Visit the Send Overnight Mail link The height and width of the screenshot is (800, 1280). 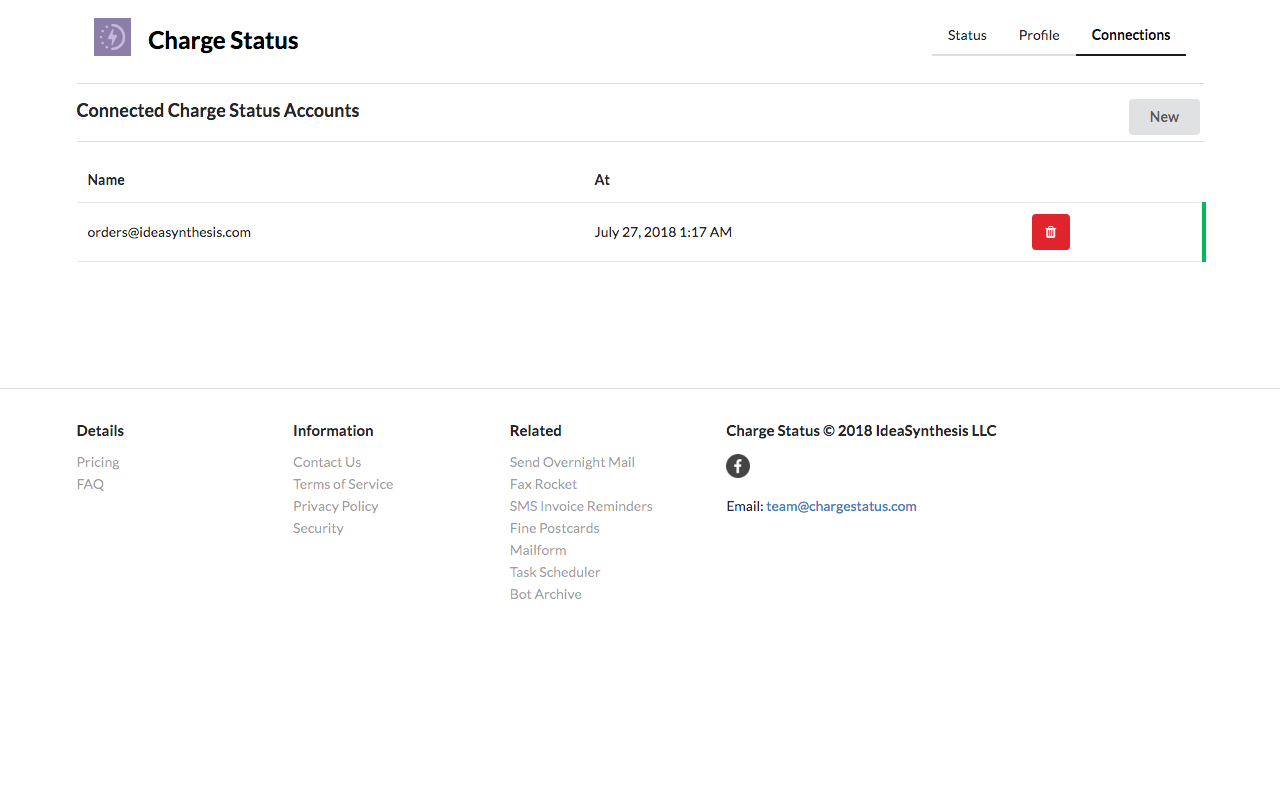[572, 462]
